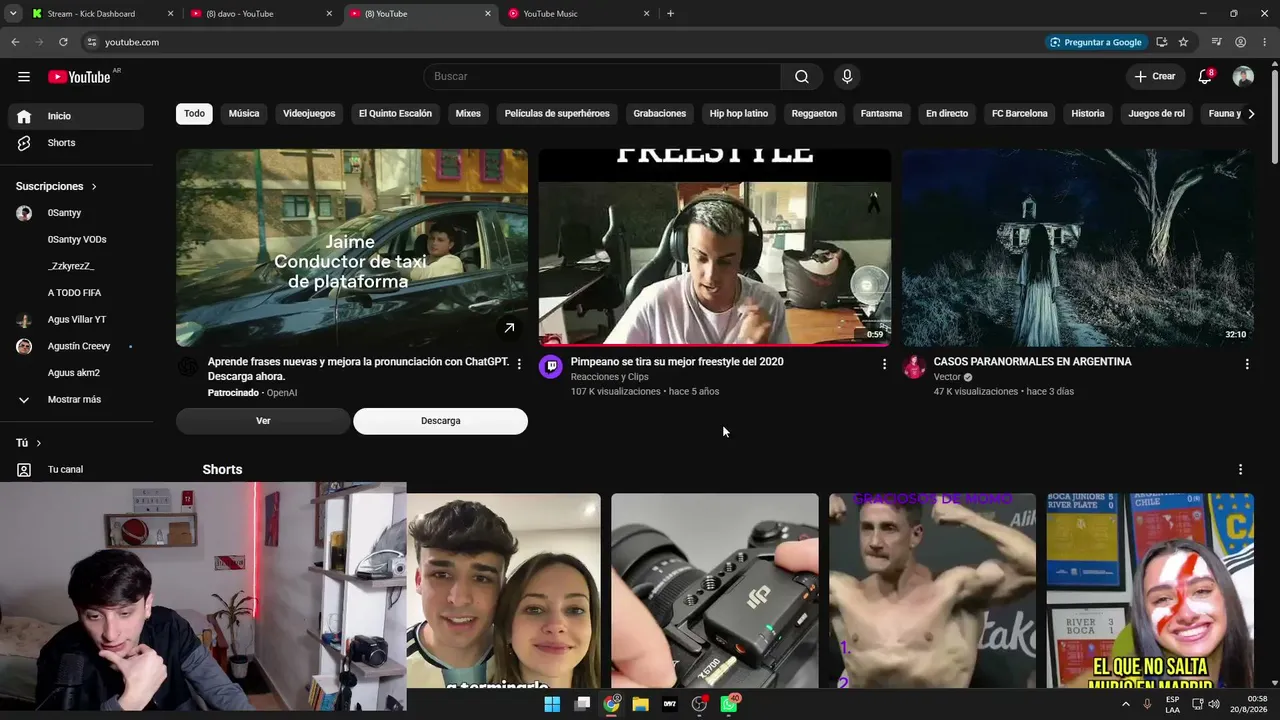This screenshot has height=720, width=1280.
Task: Open the Chrome profile icon
Action: tap(1240, 42)
